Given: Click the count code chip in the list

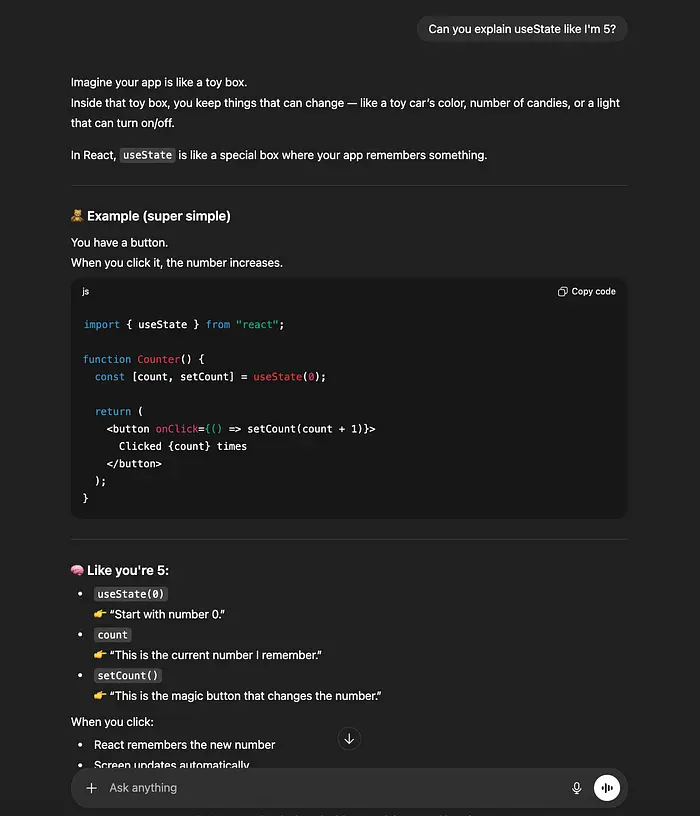Looking at the screenshot, I should pos(113,635).
